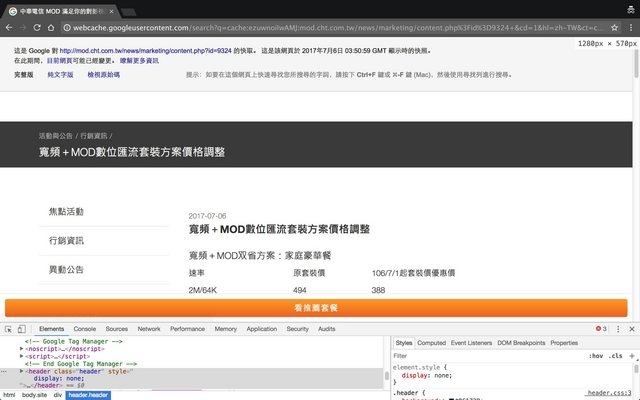Open the 目前網頁 current page link
Image resolution: width=640 pixels, height=400 pixels.
(59, 61)
